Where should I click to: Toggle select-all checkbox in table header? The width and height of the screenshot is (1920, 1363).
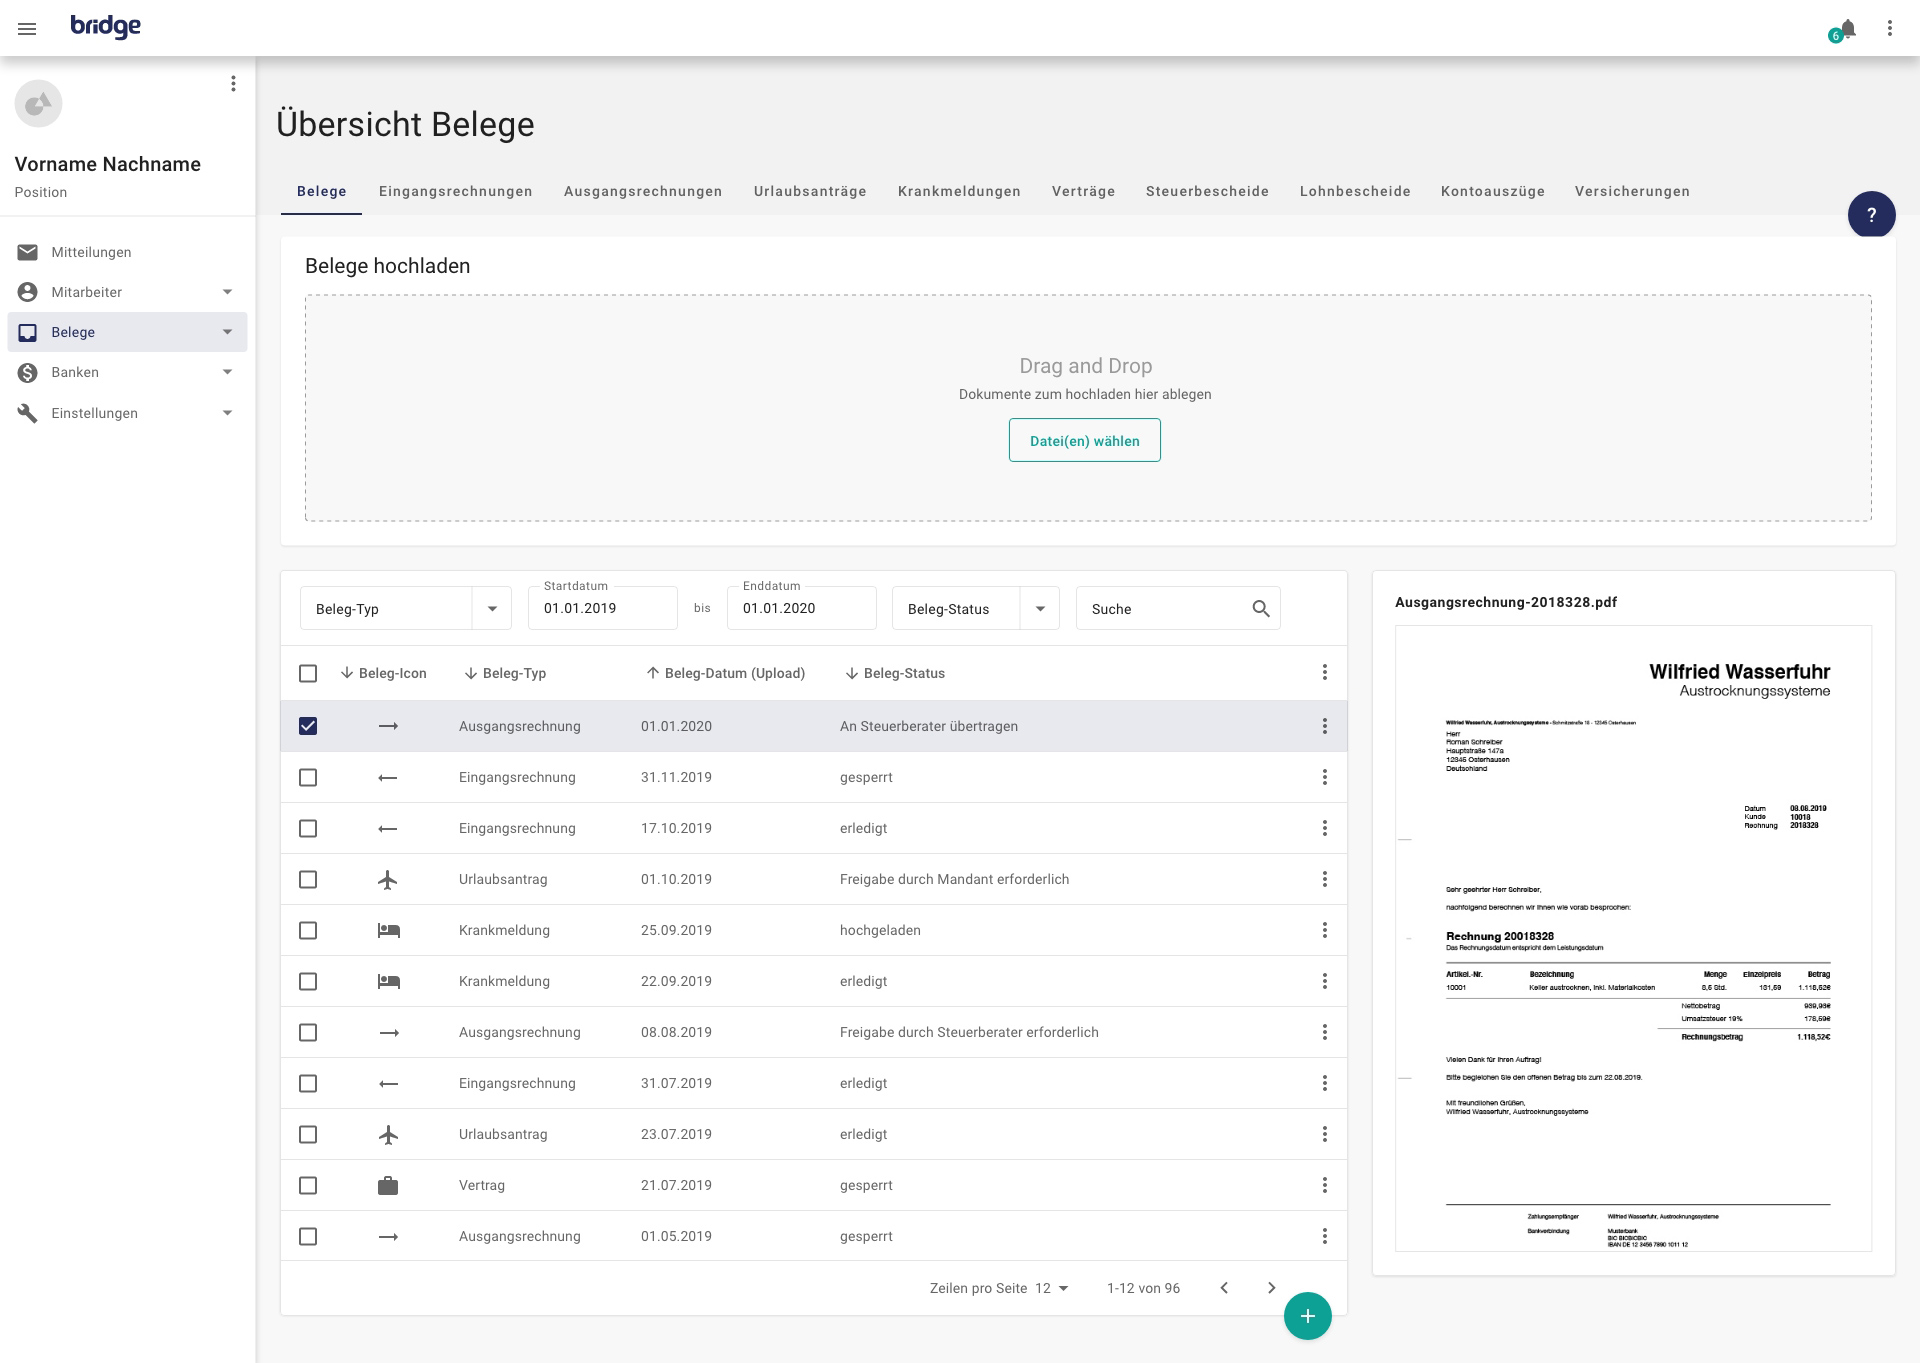[308, 673]
